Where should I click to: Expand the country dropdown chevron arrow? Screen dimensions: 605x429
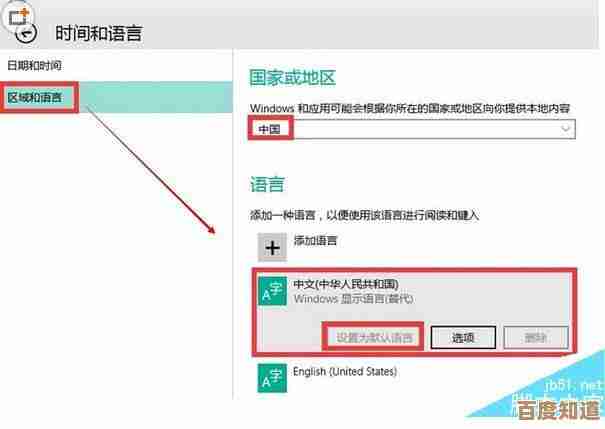(x=565, y=128)
